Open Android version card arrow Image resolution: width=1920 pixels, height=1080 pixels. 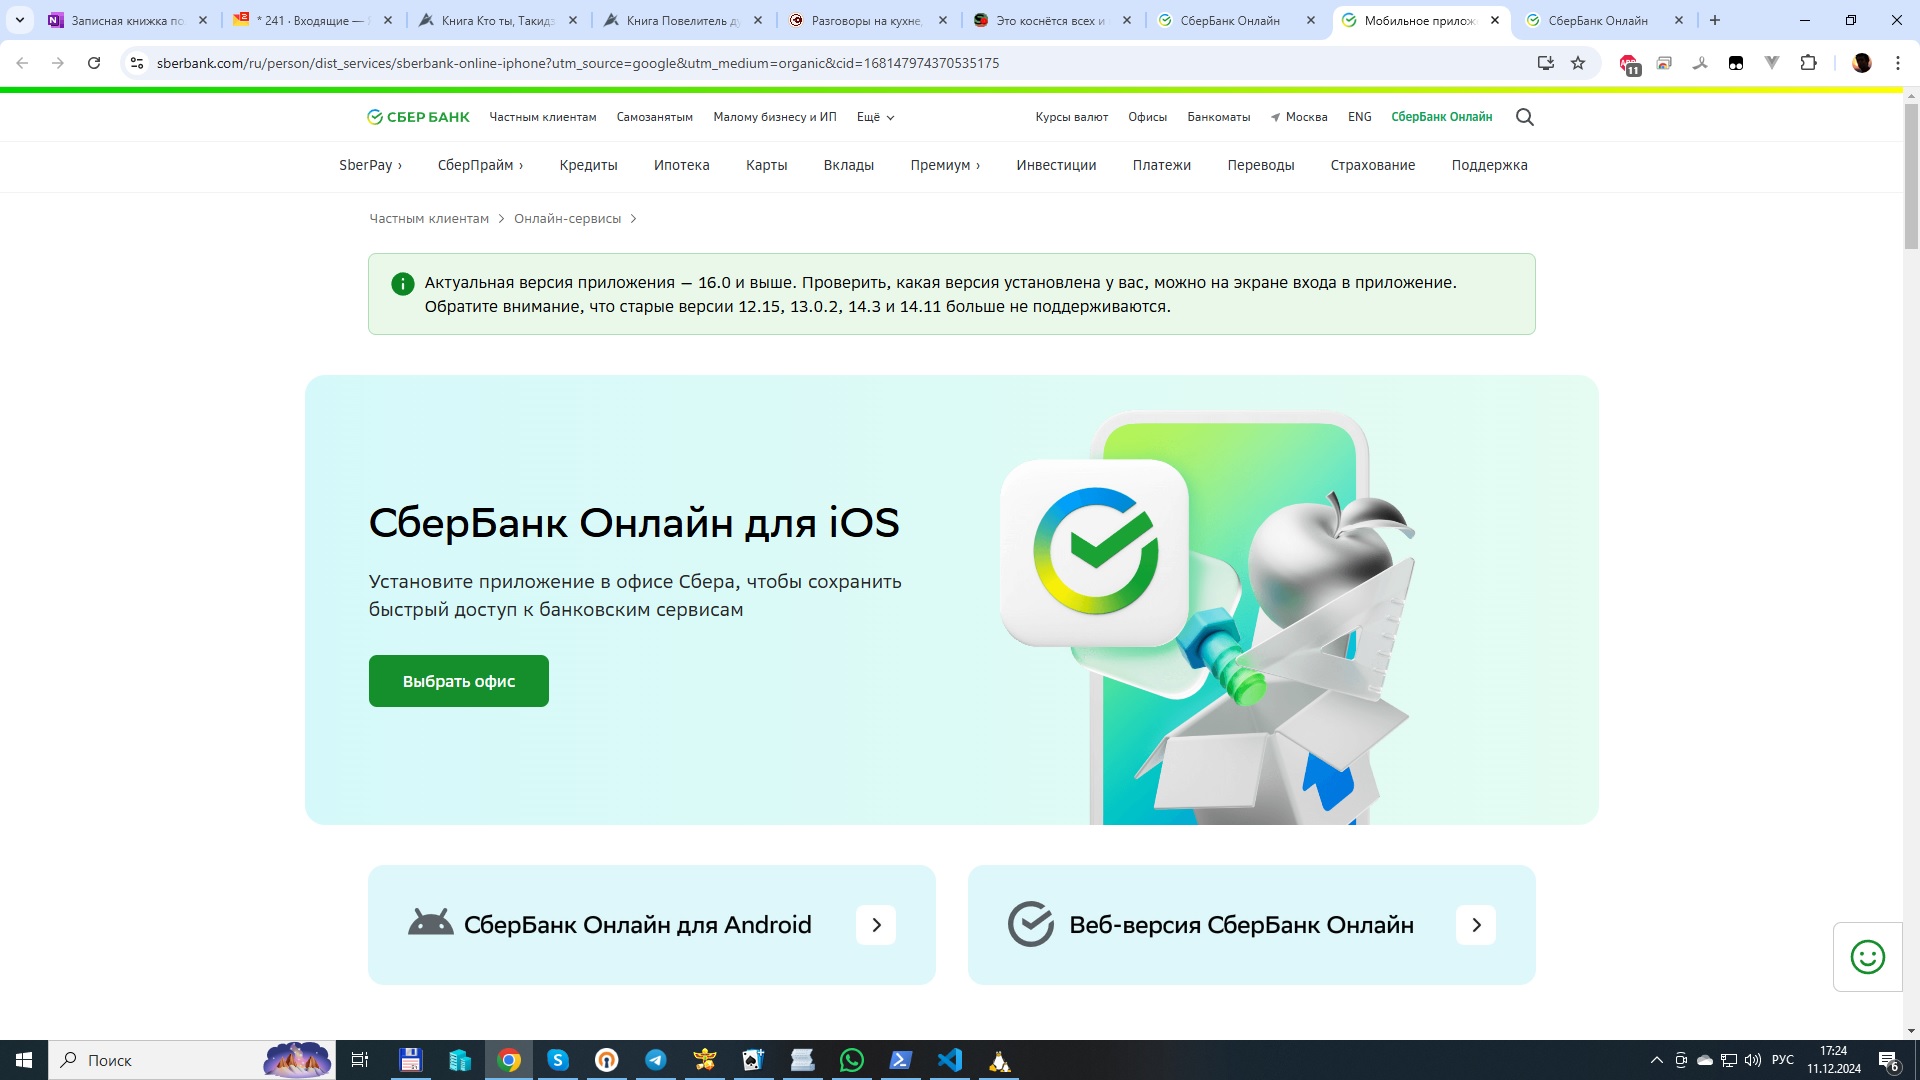876,925
